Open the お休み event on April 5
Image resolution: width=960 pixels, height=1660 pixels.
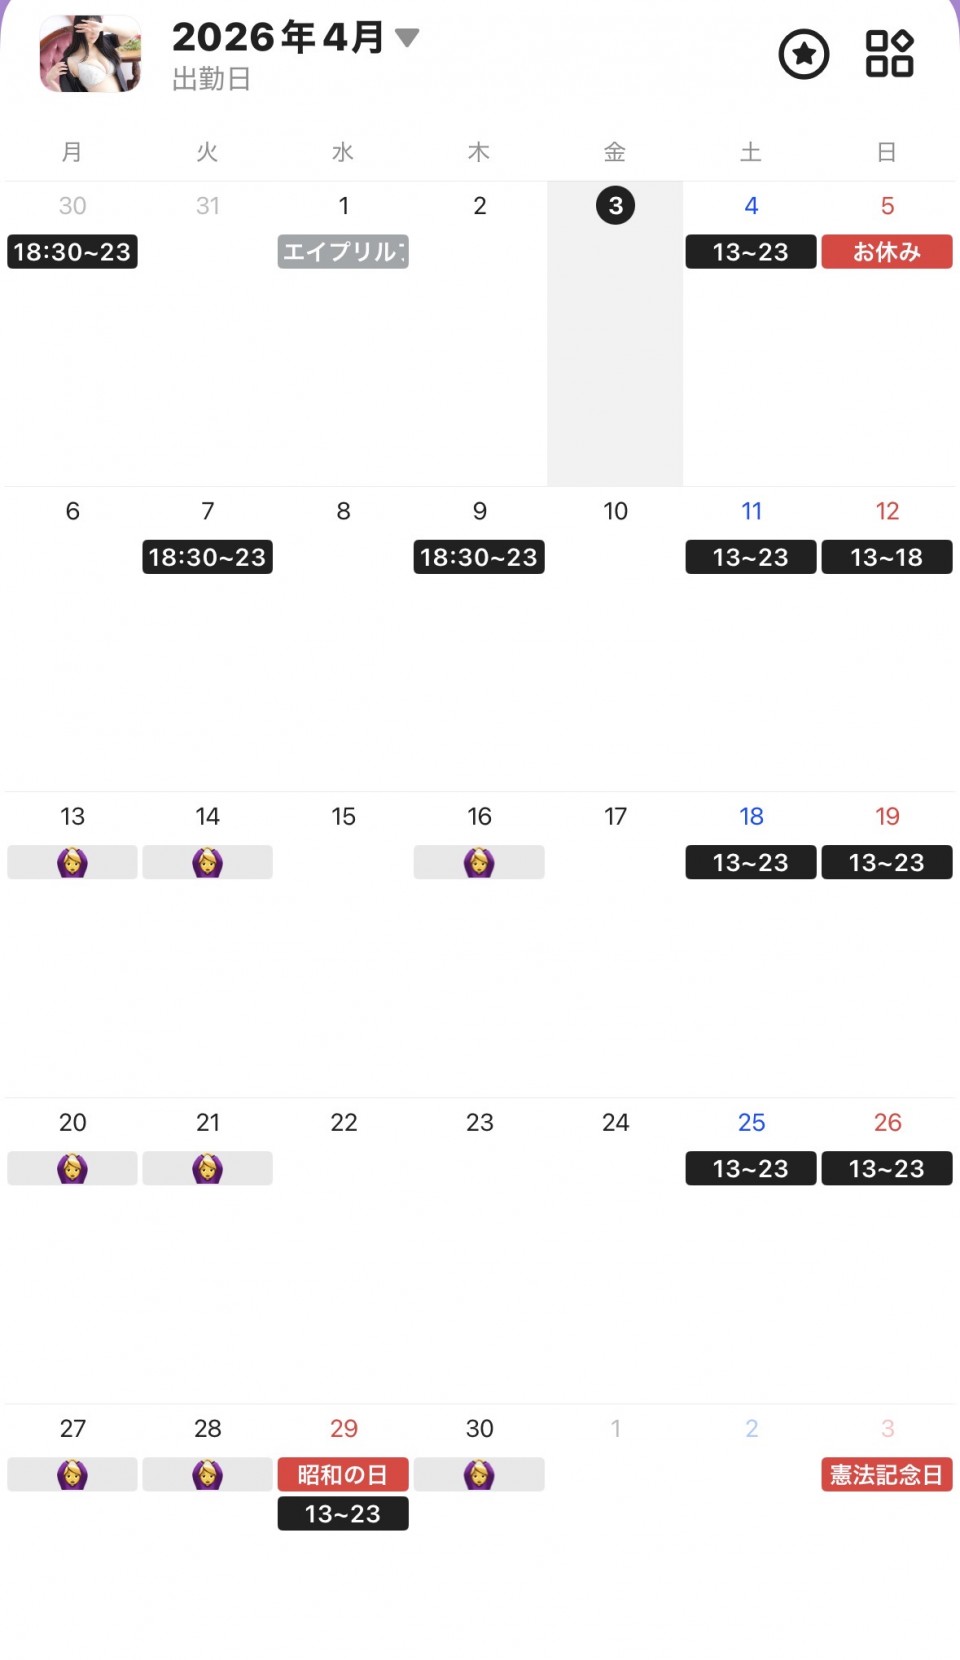coord(887,252)
